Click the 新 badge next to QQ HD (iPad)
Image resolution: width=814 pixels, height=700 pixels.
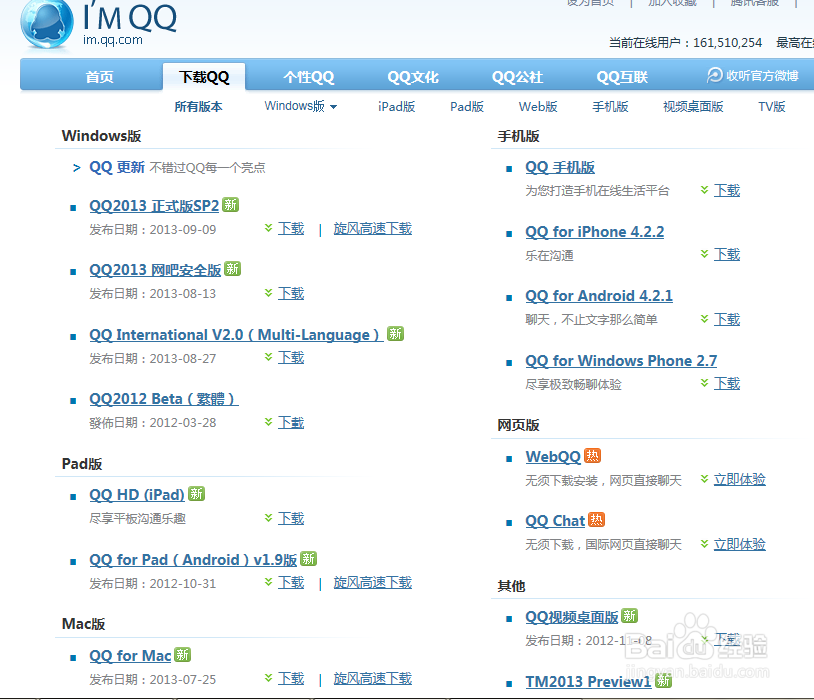[196, 493]
